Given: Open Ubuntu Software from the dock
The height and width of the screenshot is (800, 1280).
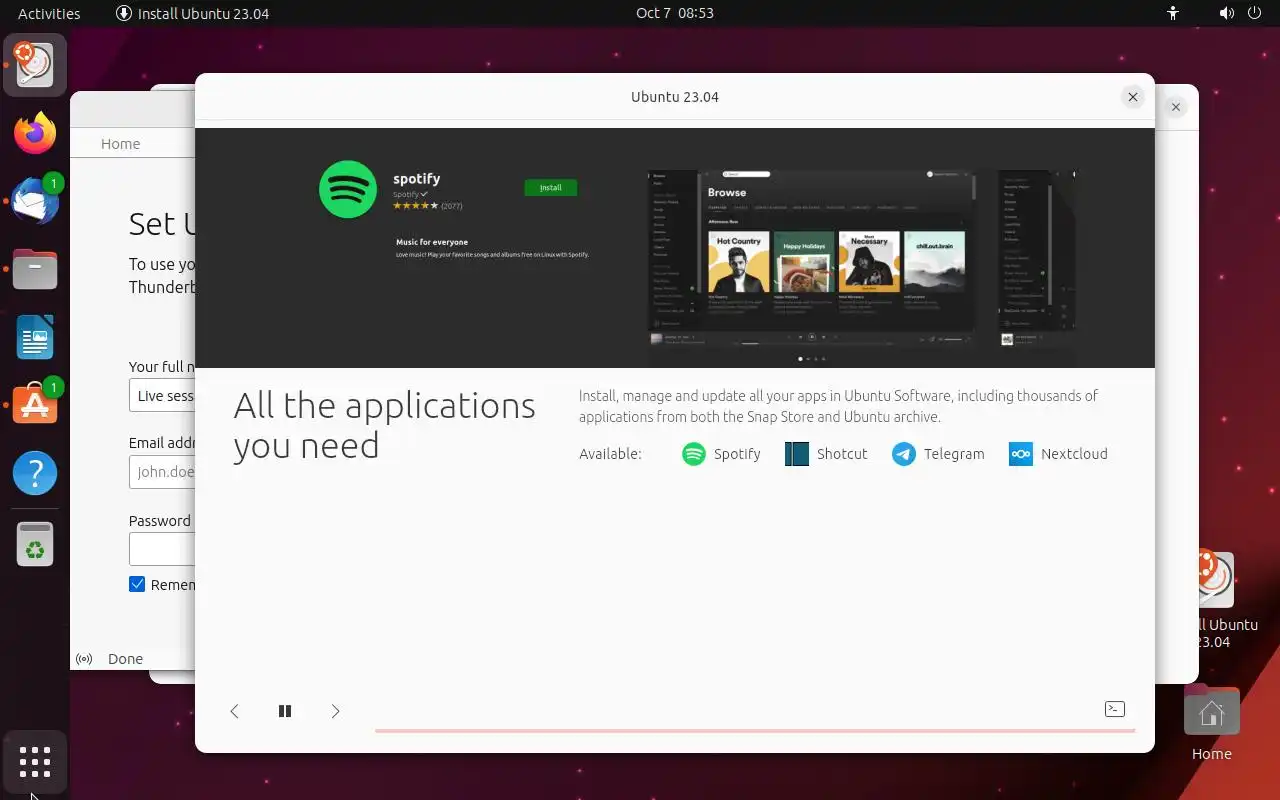Looking at the screenshot, I should click(x=35, y=405).
